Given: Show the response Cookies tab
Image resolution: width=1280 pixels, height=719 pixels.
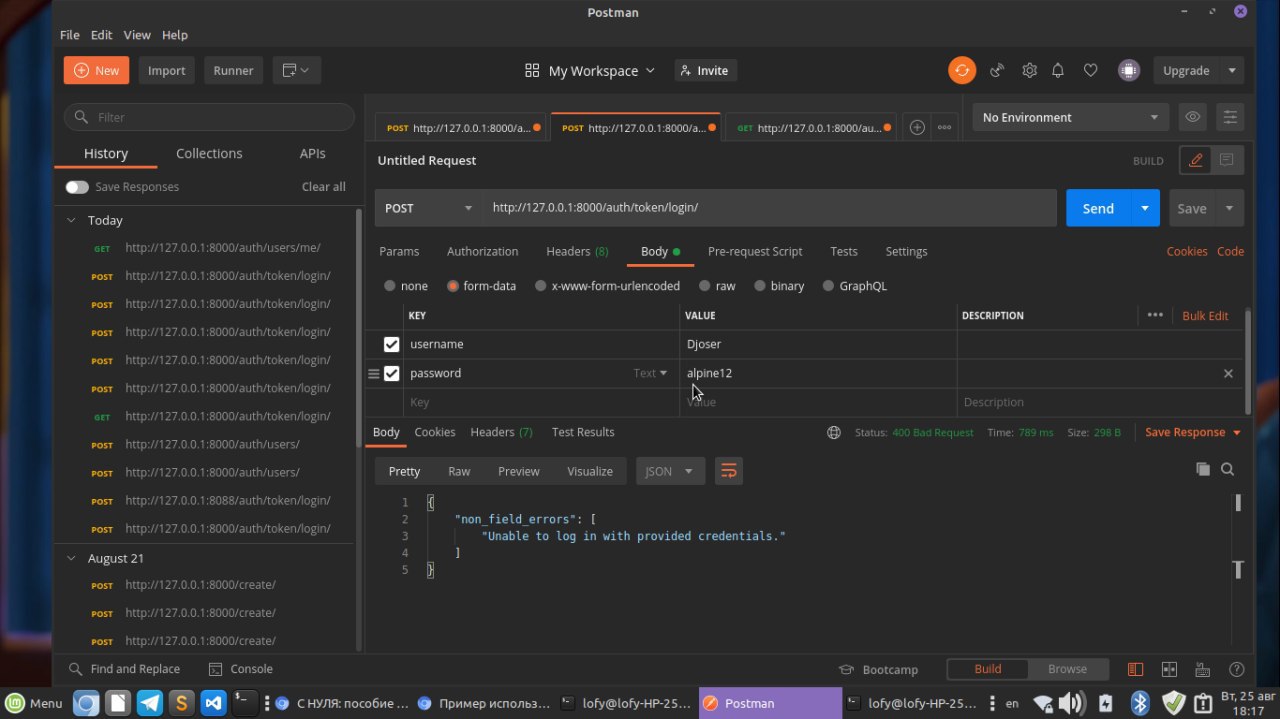Looking at the screenshot, I should coord(435,432).
